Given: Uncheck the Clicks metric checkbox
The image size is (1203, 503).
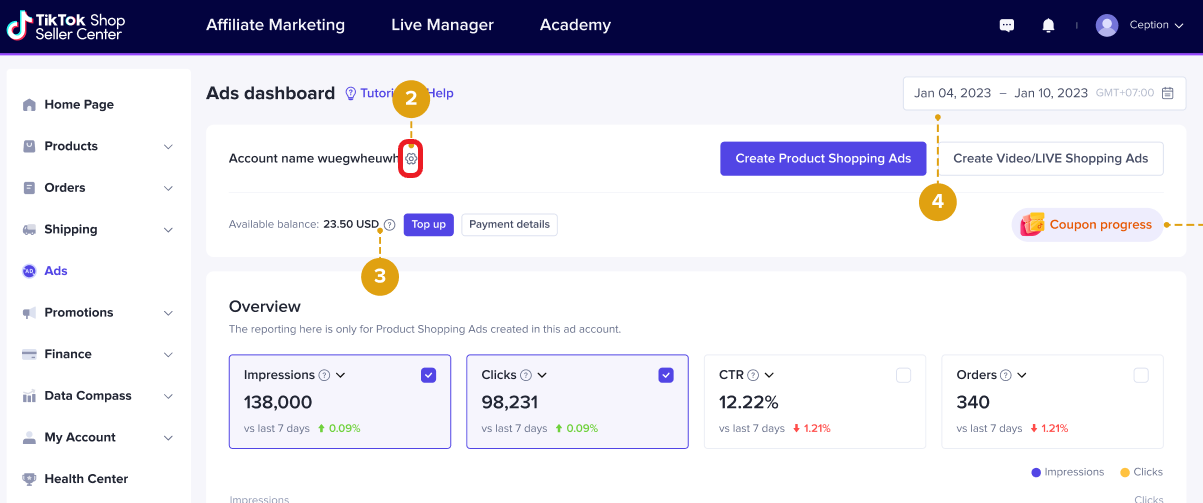Looking at the screenshot, I should (x=666, y=375).
